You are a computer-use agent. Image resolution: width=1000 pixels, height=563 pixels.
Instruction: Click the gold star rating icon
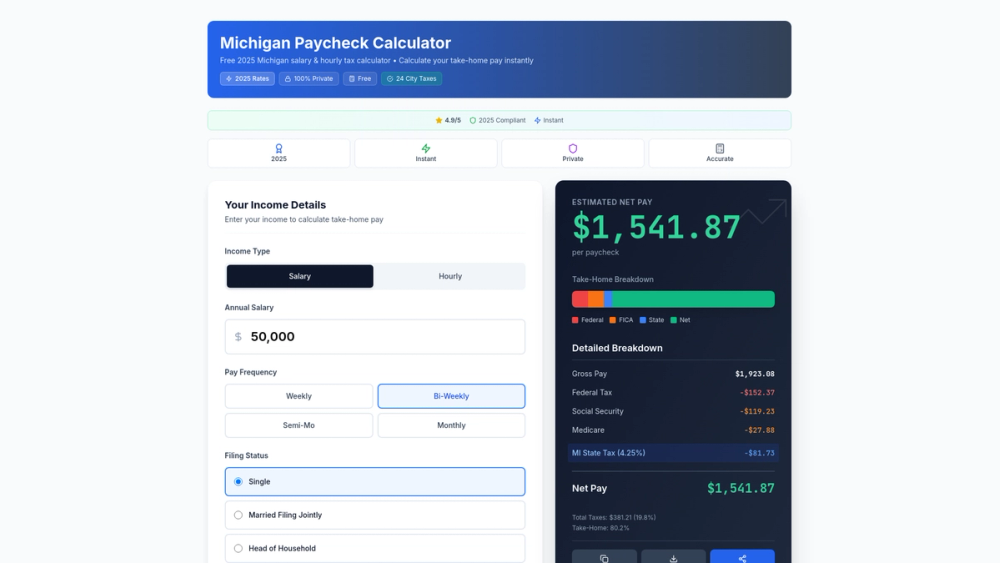(x=439, y=120)
